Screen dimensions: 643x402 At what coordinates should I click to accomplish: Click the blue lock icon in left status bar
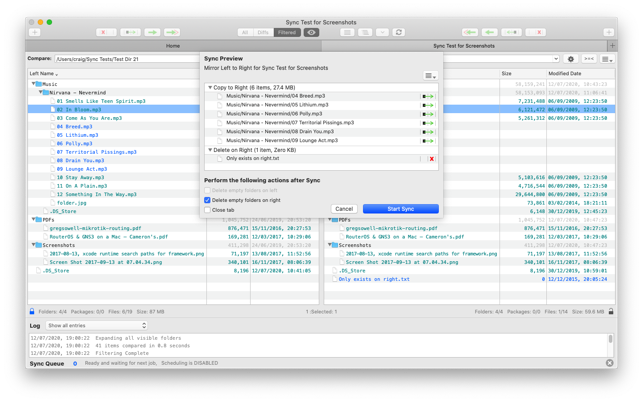[x=32, y=312]
